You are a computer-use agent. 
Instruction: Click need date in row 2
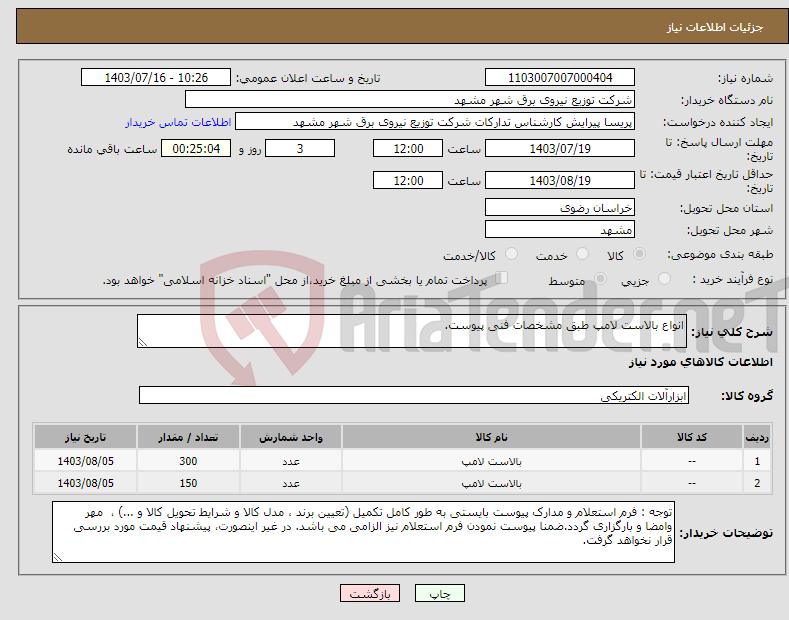(x=85, y=483)
